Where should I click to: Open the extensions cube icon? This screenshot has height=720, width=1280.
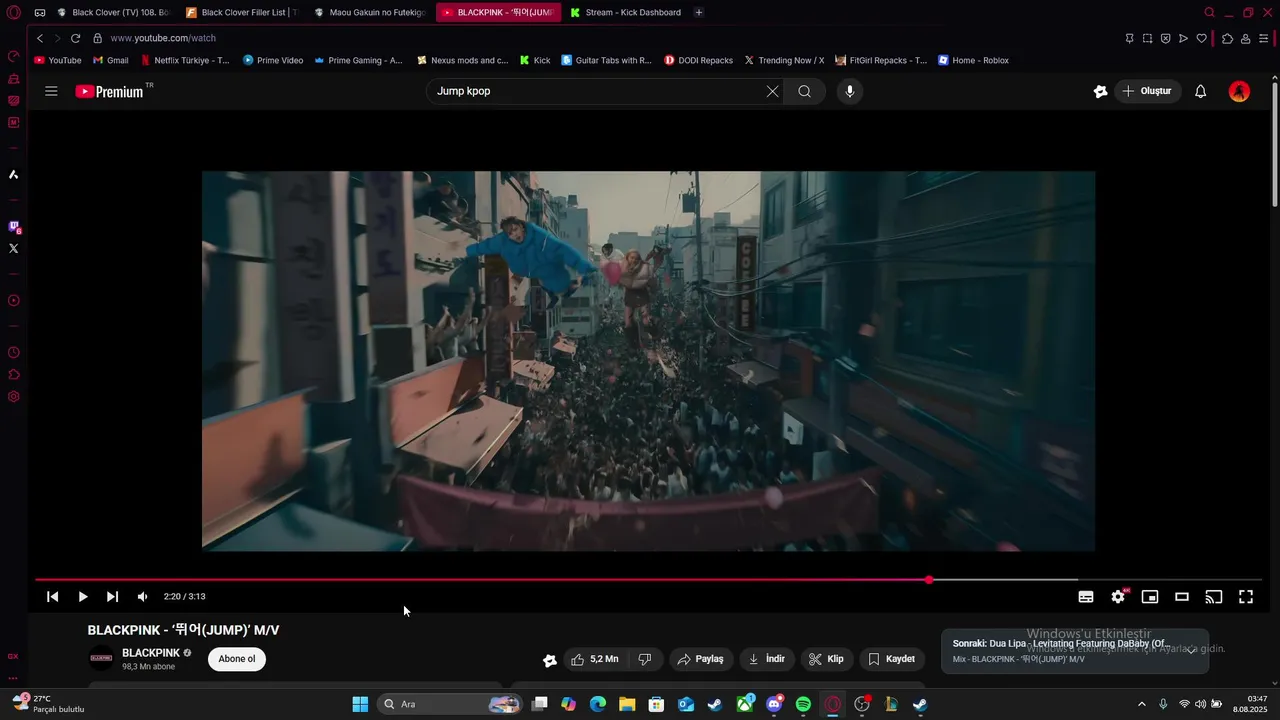(x=1227, y=38)
